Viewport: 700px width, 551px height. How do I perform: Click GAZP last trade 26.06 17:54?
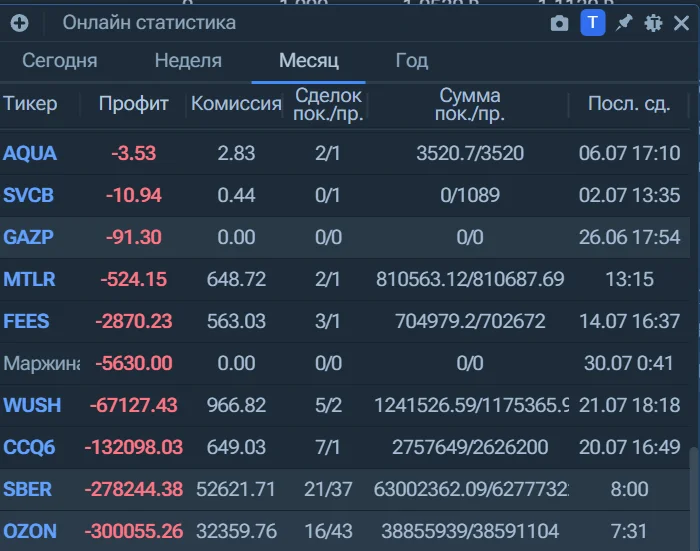[x=629, y=237]
